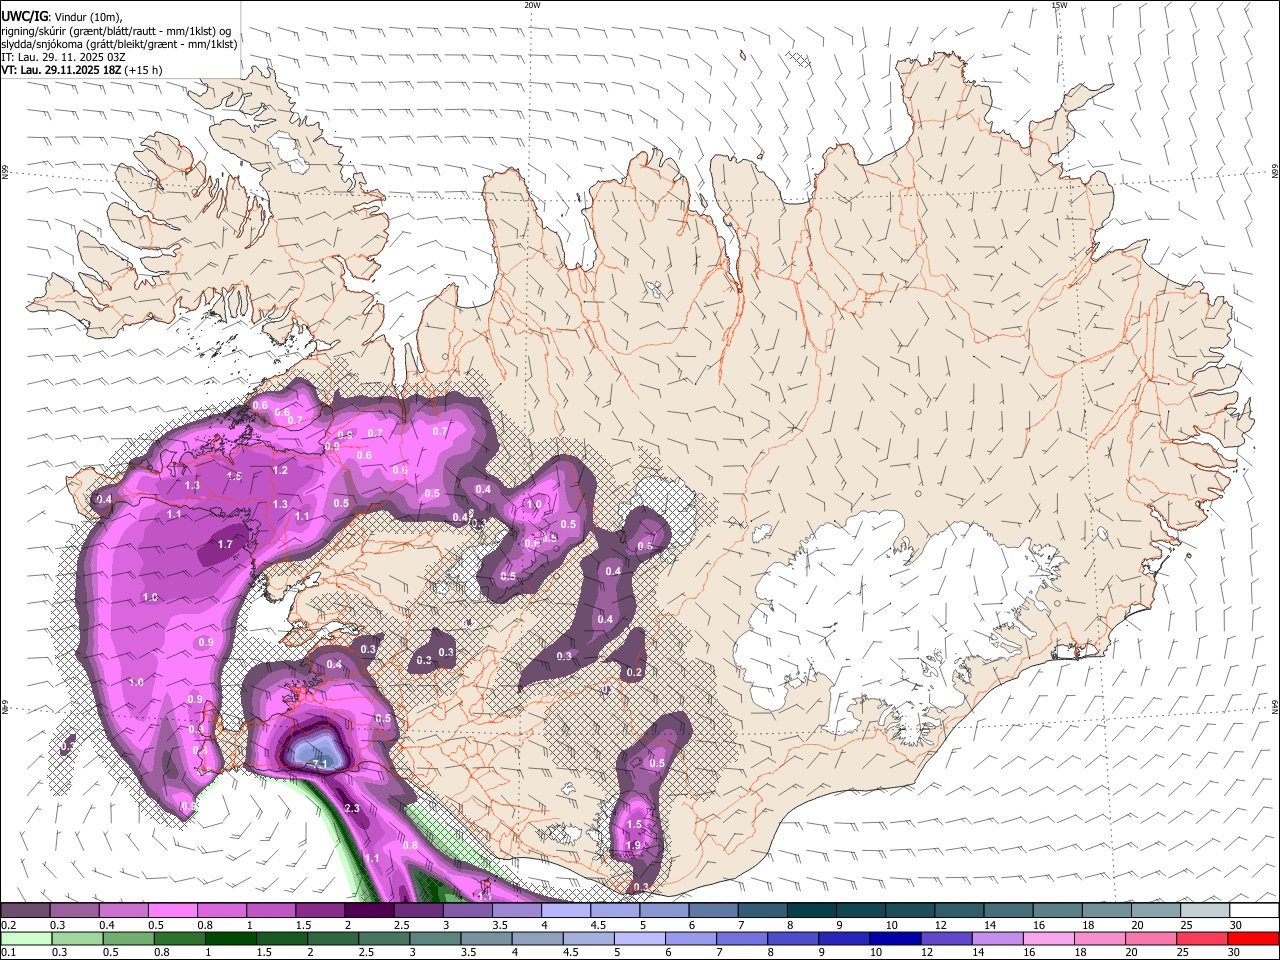The height and width of the screenshot is (960, 1280).
Task: Click the 'rigning/skúrir (grænt/blátt/rautt - mm/1klst)' line
Action: 116,31
